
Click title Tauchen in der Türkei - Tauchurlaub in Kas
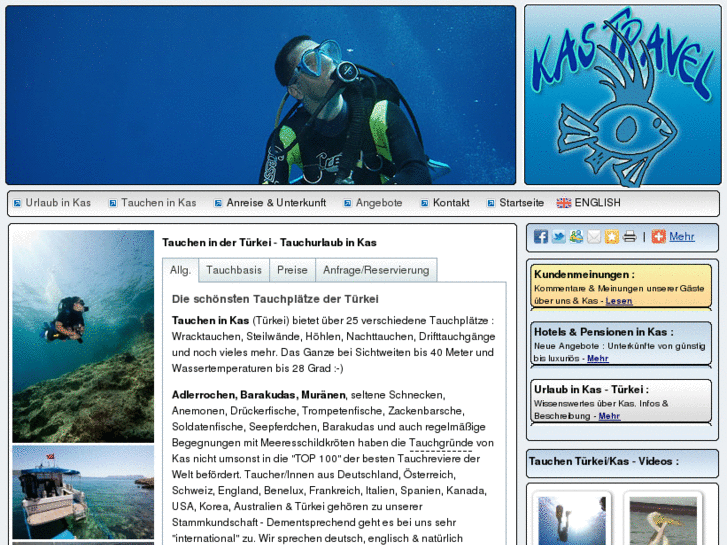tap(269, 243)
